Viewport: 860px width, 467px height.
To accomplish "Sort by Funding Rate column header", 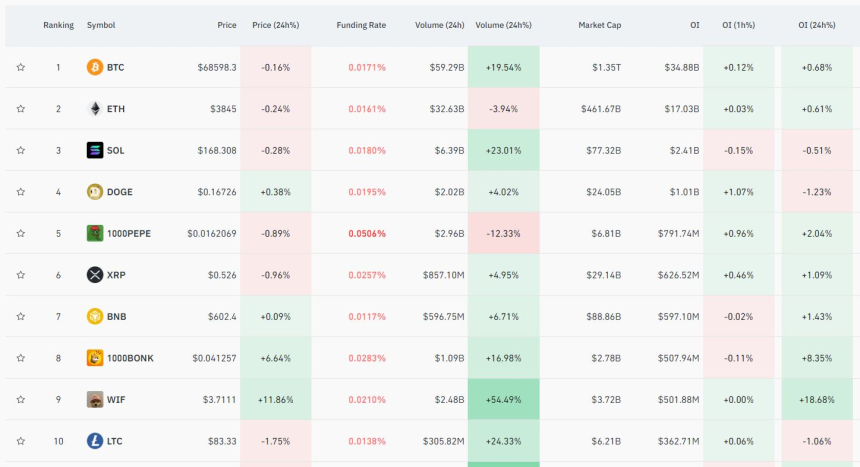I will pyautogui.click(x=361, y=24).
